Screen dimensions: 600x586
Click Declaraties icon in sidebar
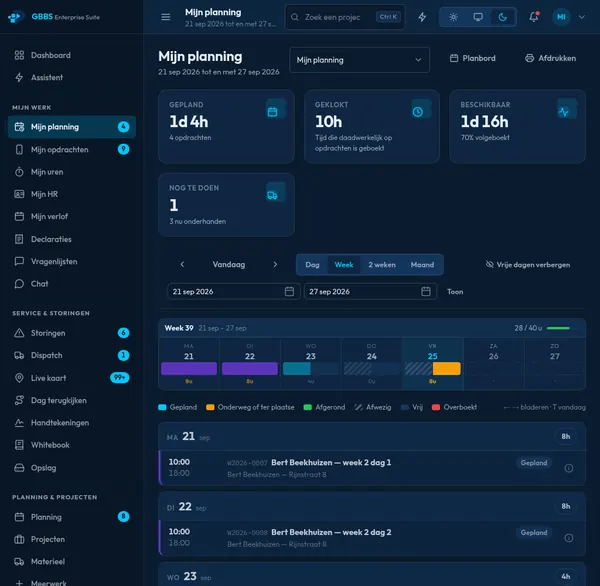point(19,239)
